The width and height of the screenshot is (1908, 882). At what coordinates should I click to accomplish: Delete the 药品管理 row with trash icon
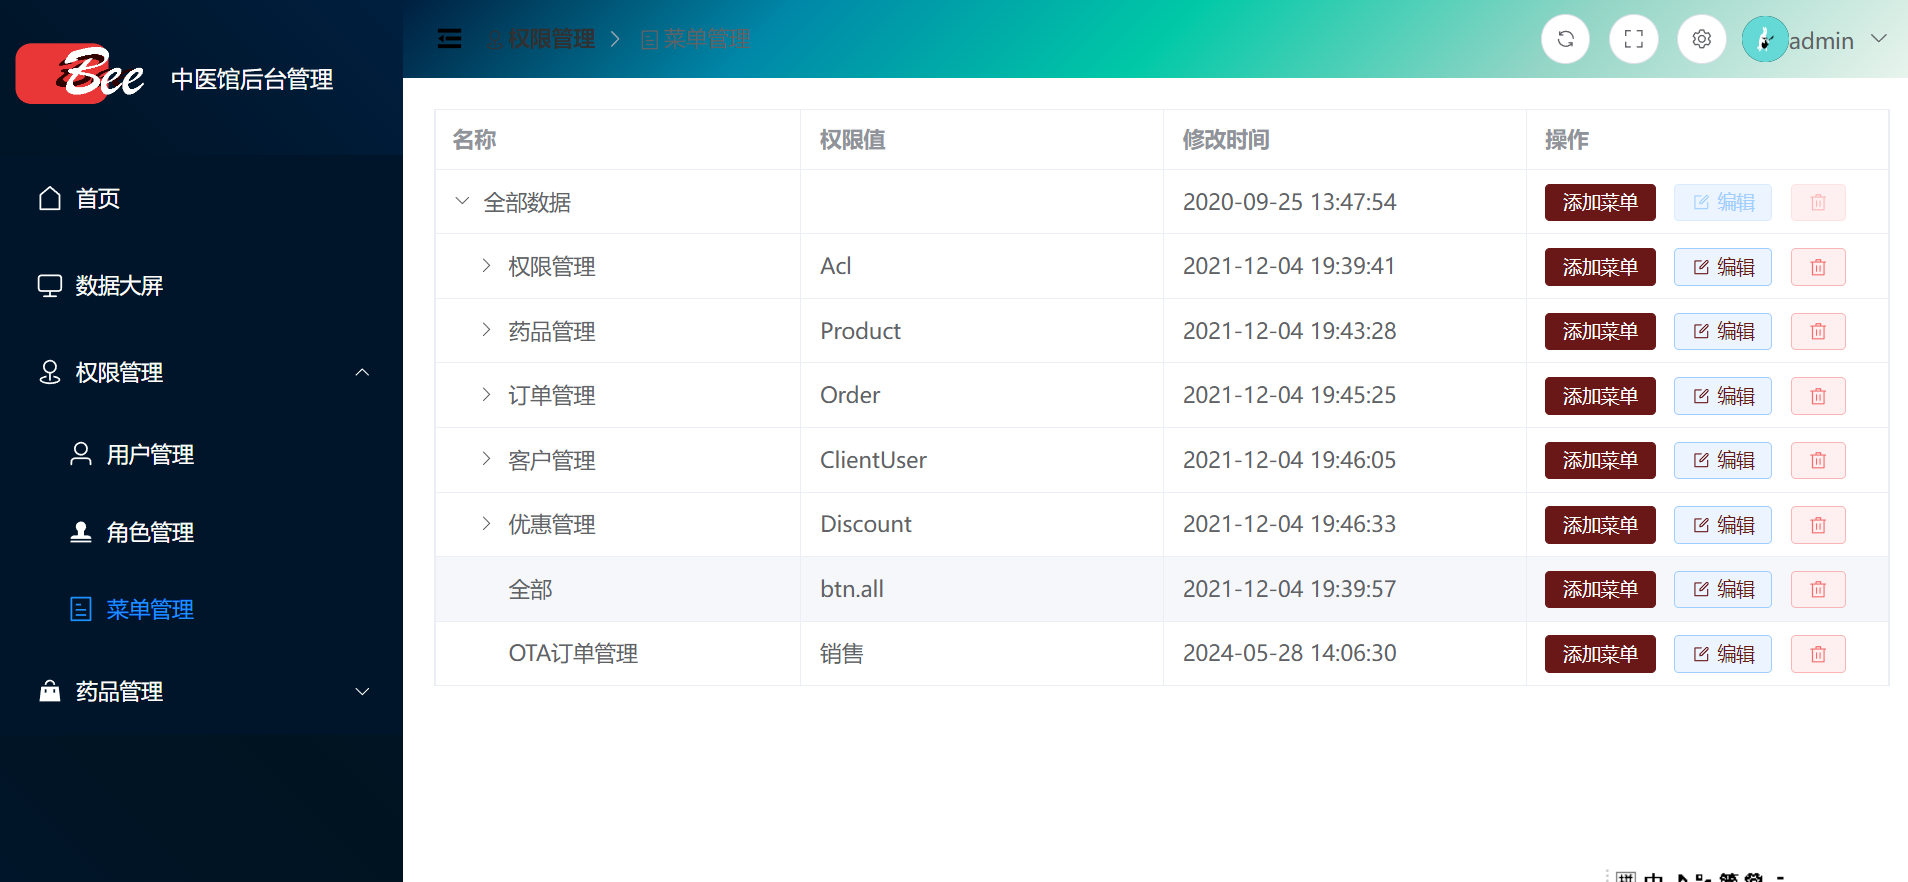pos(1817,331)
